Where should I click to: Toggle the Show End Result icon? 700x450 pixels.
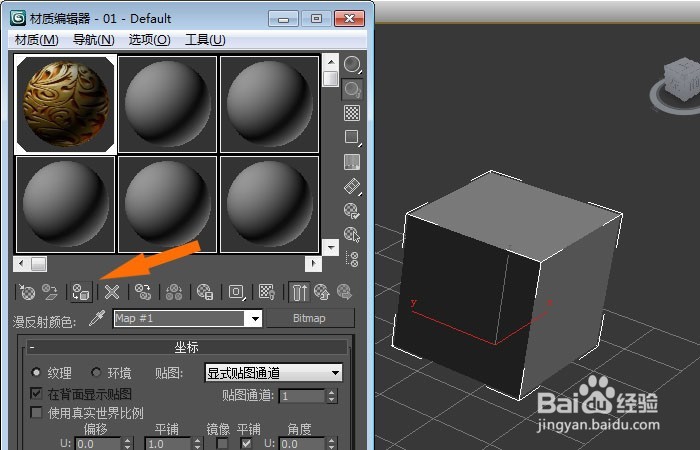[300, 292]
